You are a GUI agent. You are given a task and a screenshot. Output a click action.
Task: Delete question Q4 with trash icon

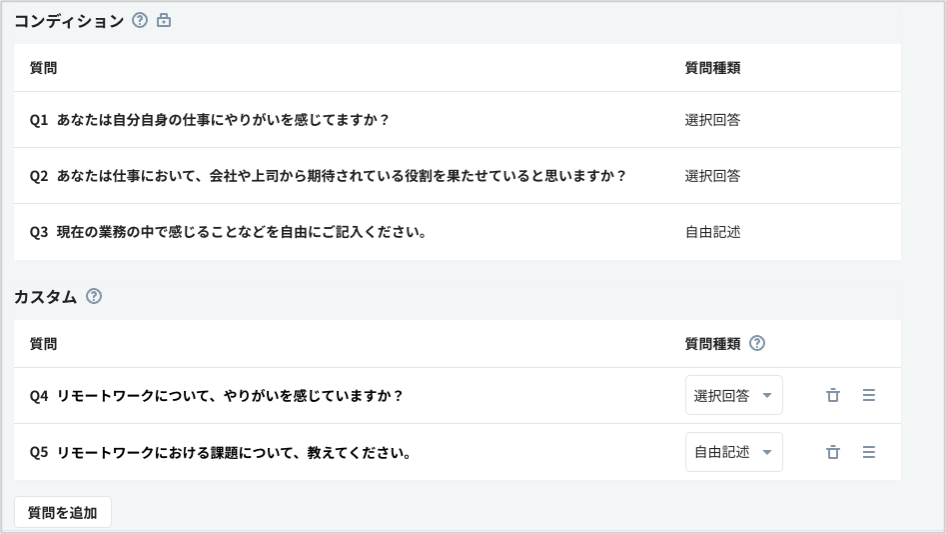[832, 395]
